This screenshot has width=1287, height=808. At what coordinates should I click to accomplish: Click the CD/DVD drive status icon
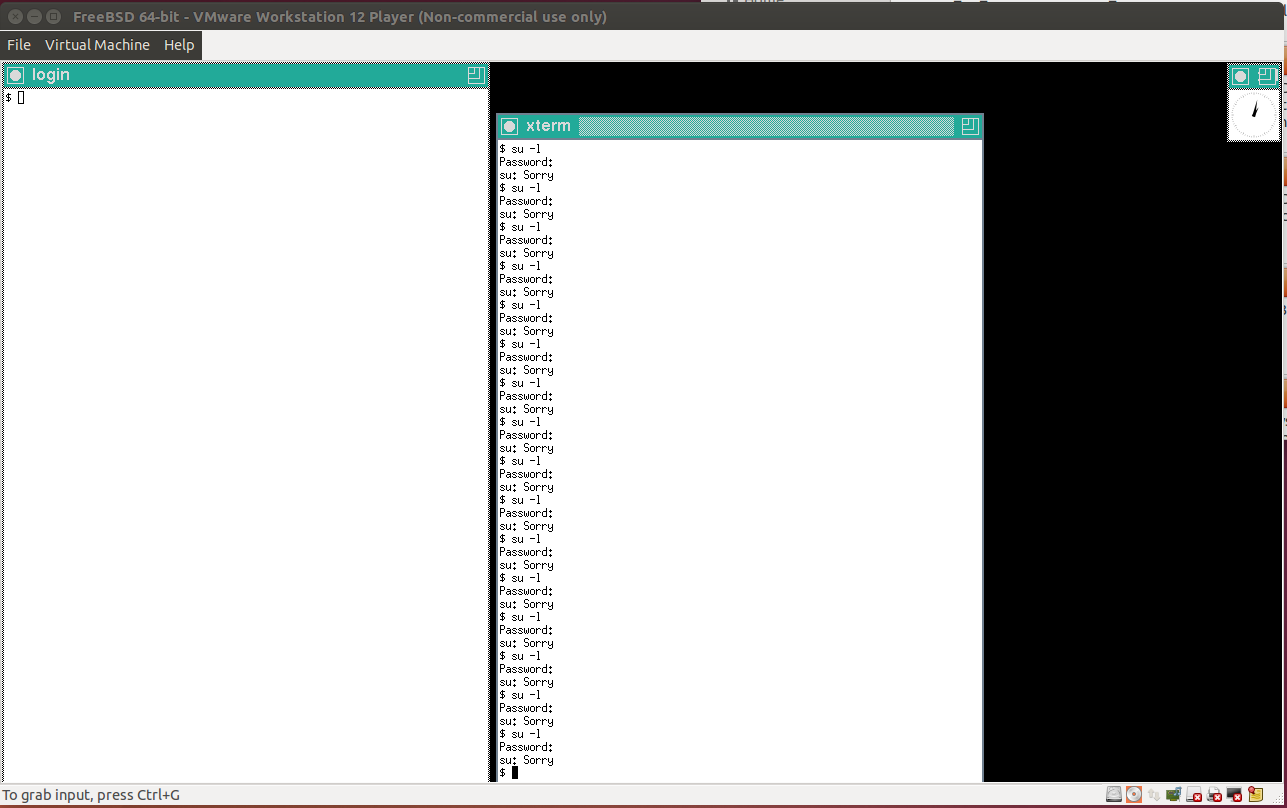(x=1133, y=795)
